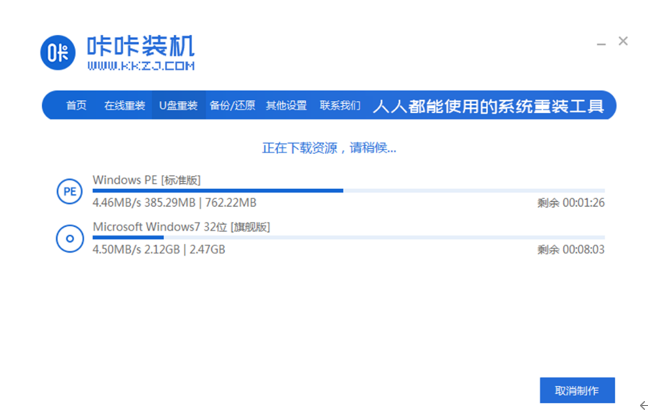Click the www.kkzj.com website text
The height and width of the screenshot is (411, 648).
click(x=140, y=66)
